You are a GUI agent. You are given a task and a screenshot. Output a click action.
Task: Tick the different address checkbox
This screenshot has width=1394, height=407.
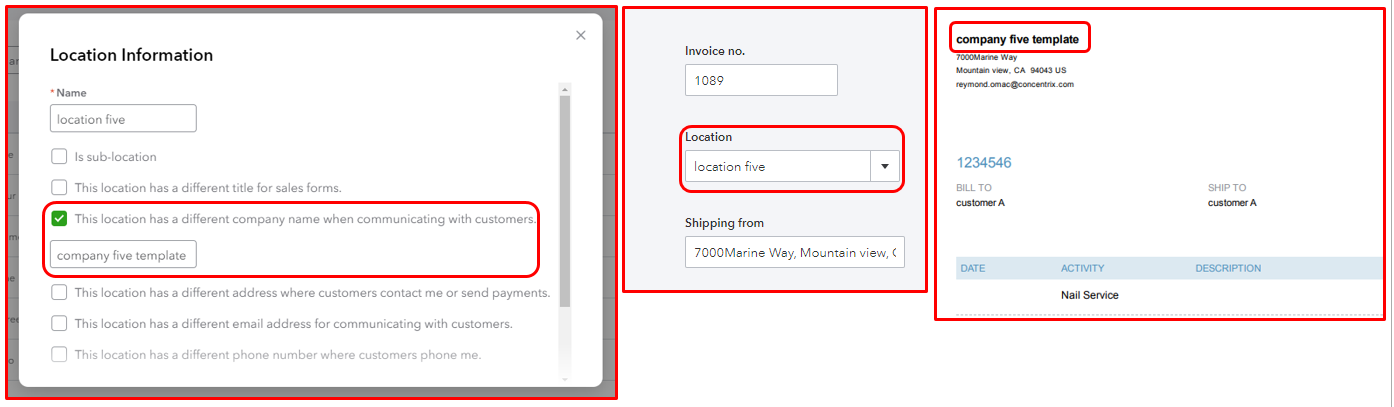click(59, 293)
